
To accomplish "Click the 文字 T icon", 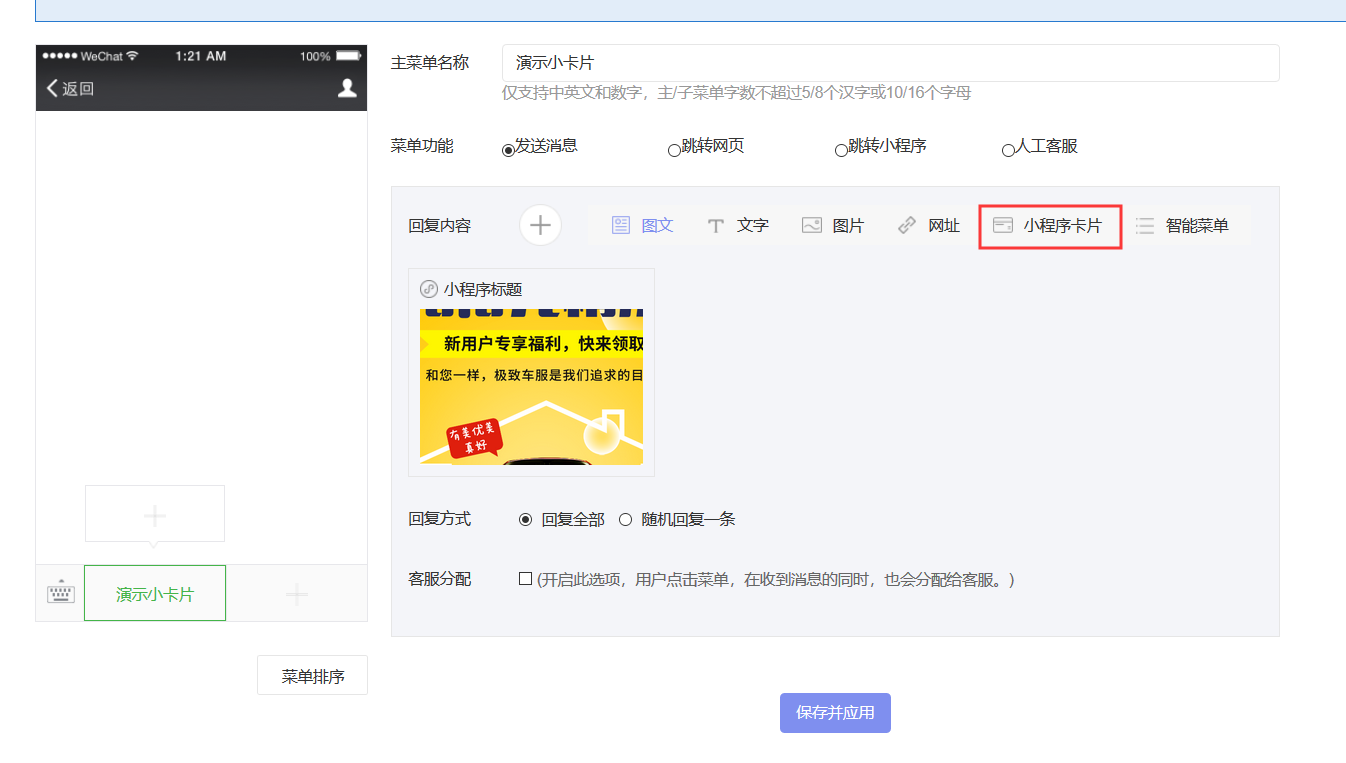I will [x=715, y=225].
